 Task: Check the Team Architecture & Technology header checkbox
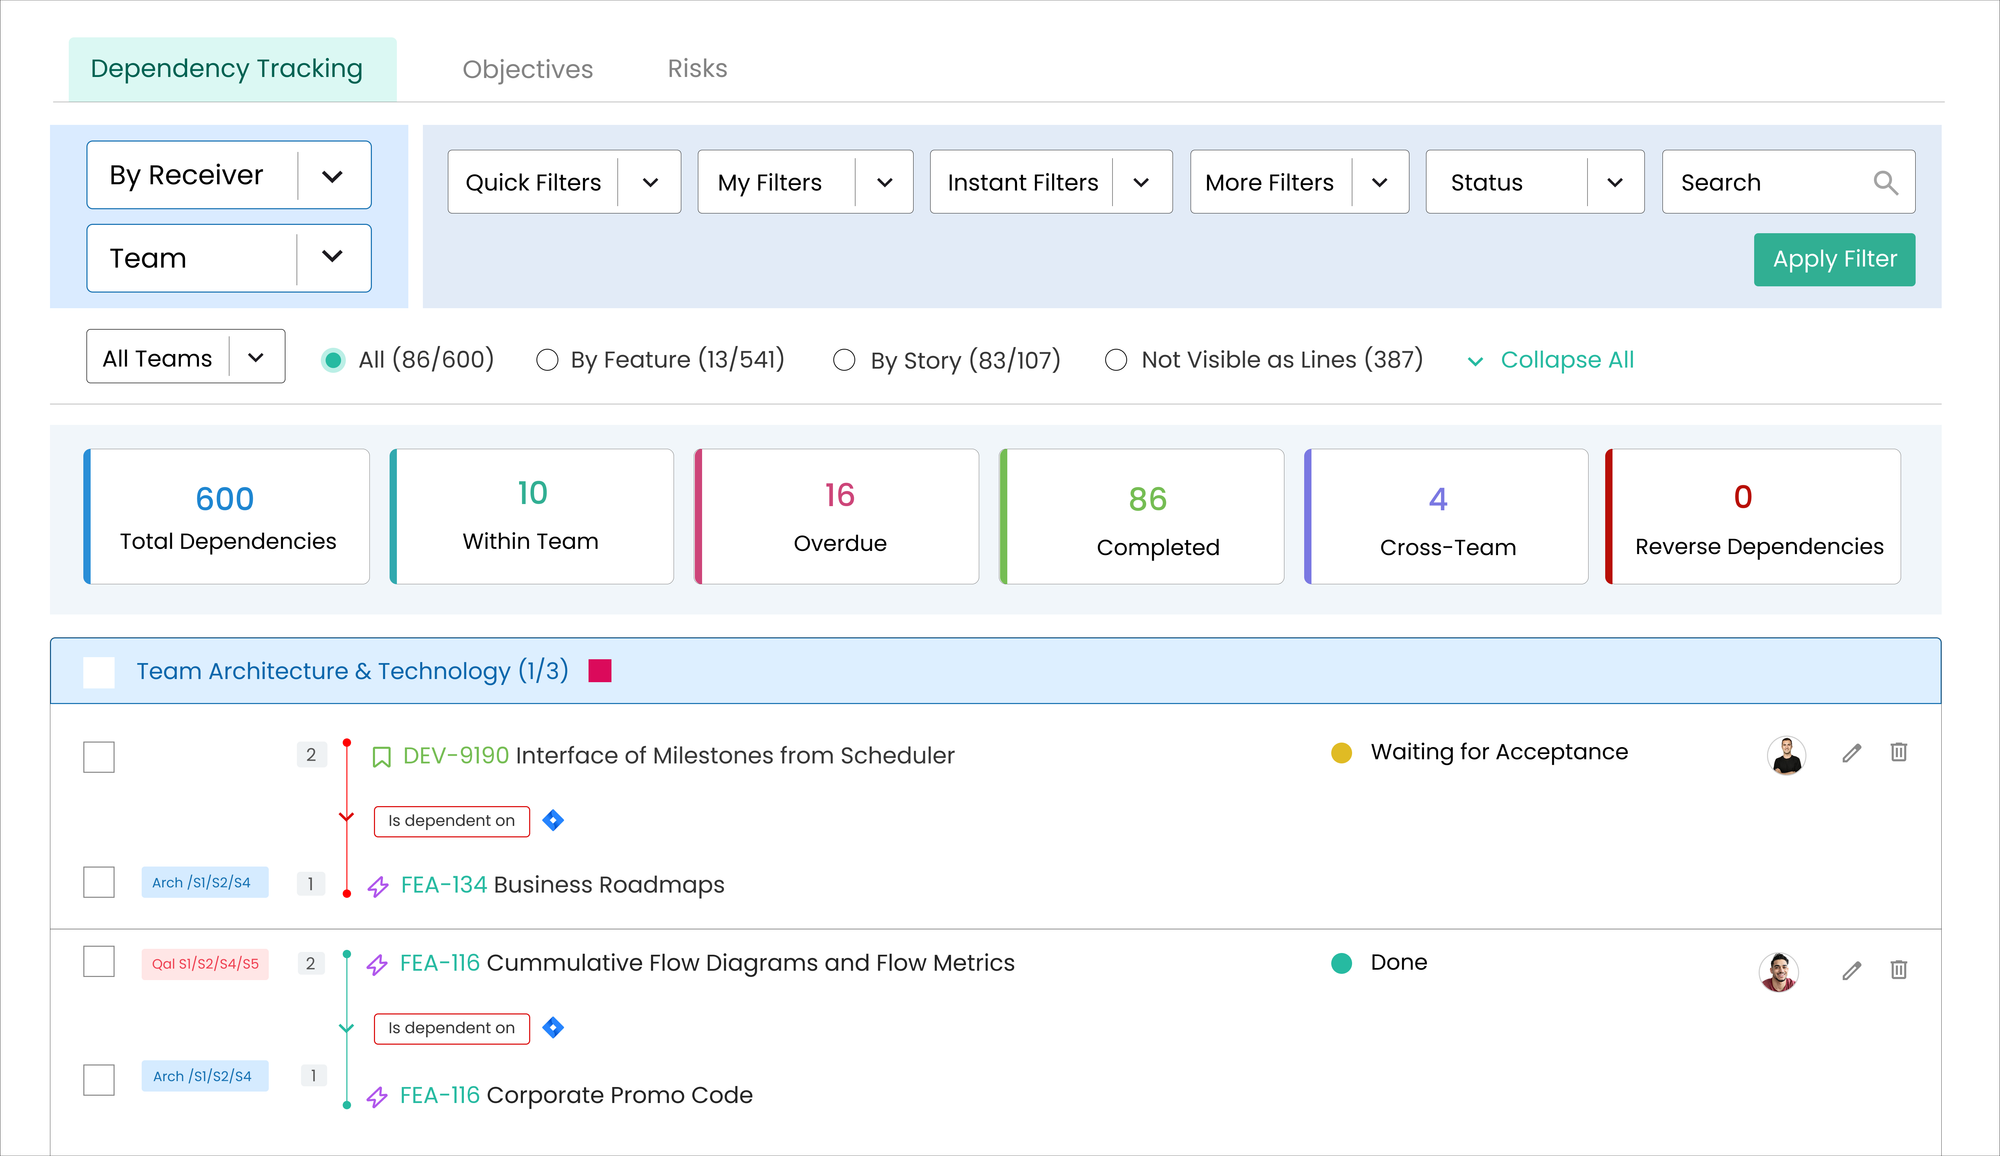point(99,671)
